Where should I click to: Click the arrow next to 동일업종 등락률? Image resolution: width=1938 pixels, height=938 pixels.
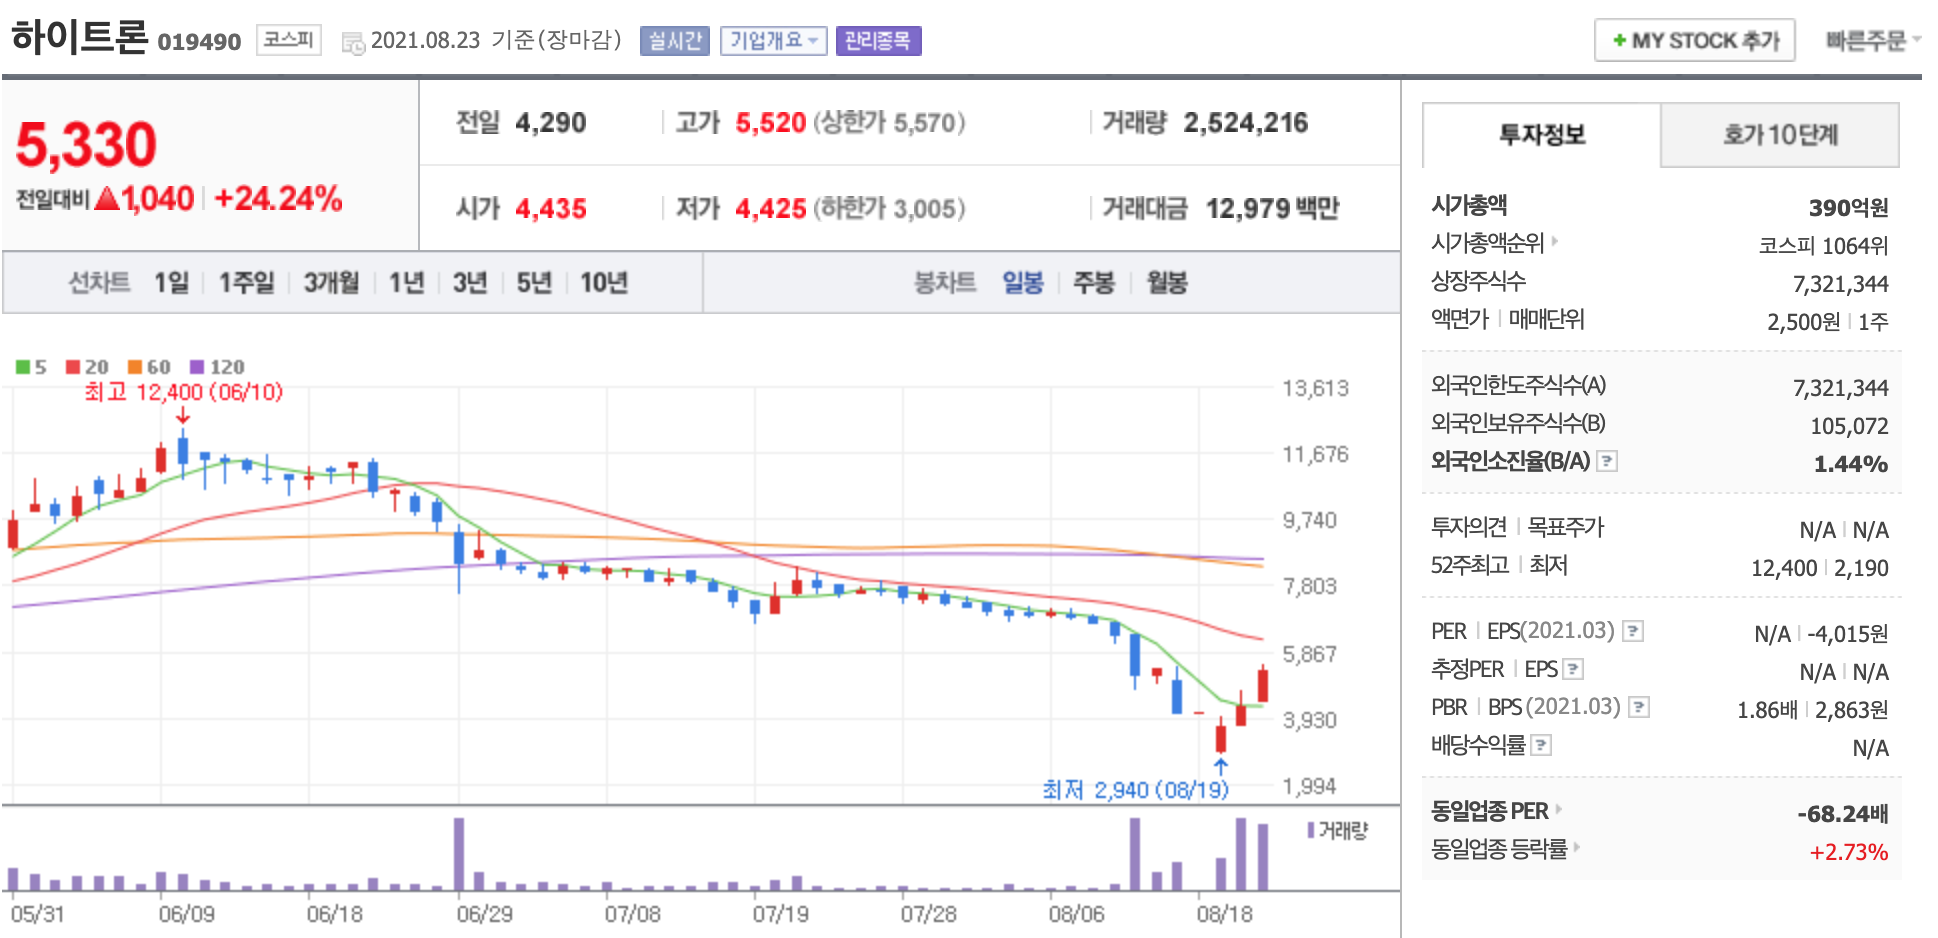[x=1577, y=847]
